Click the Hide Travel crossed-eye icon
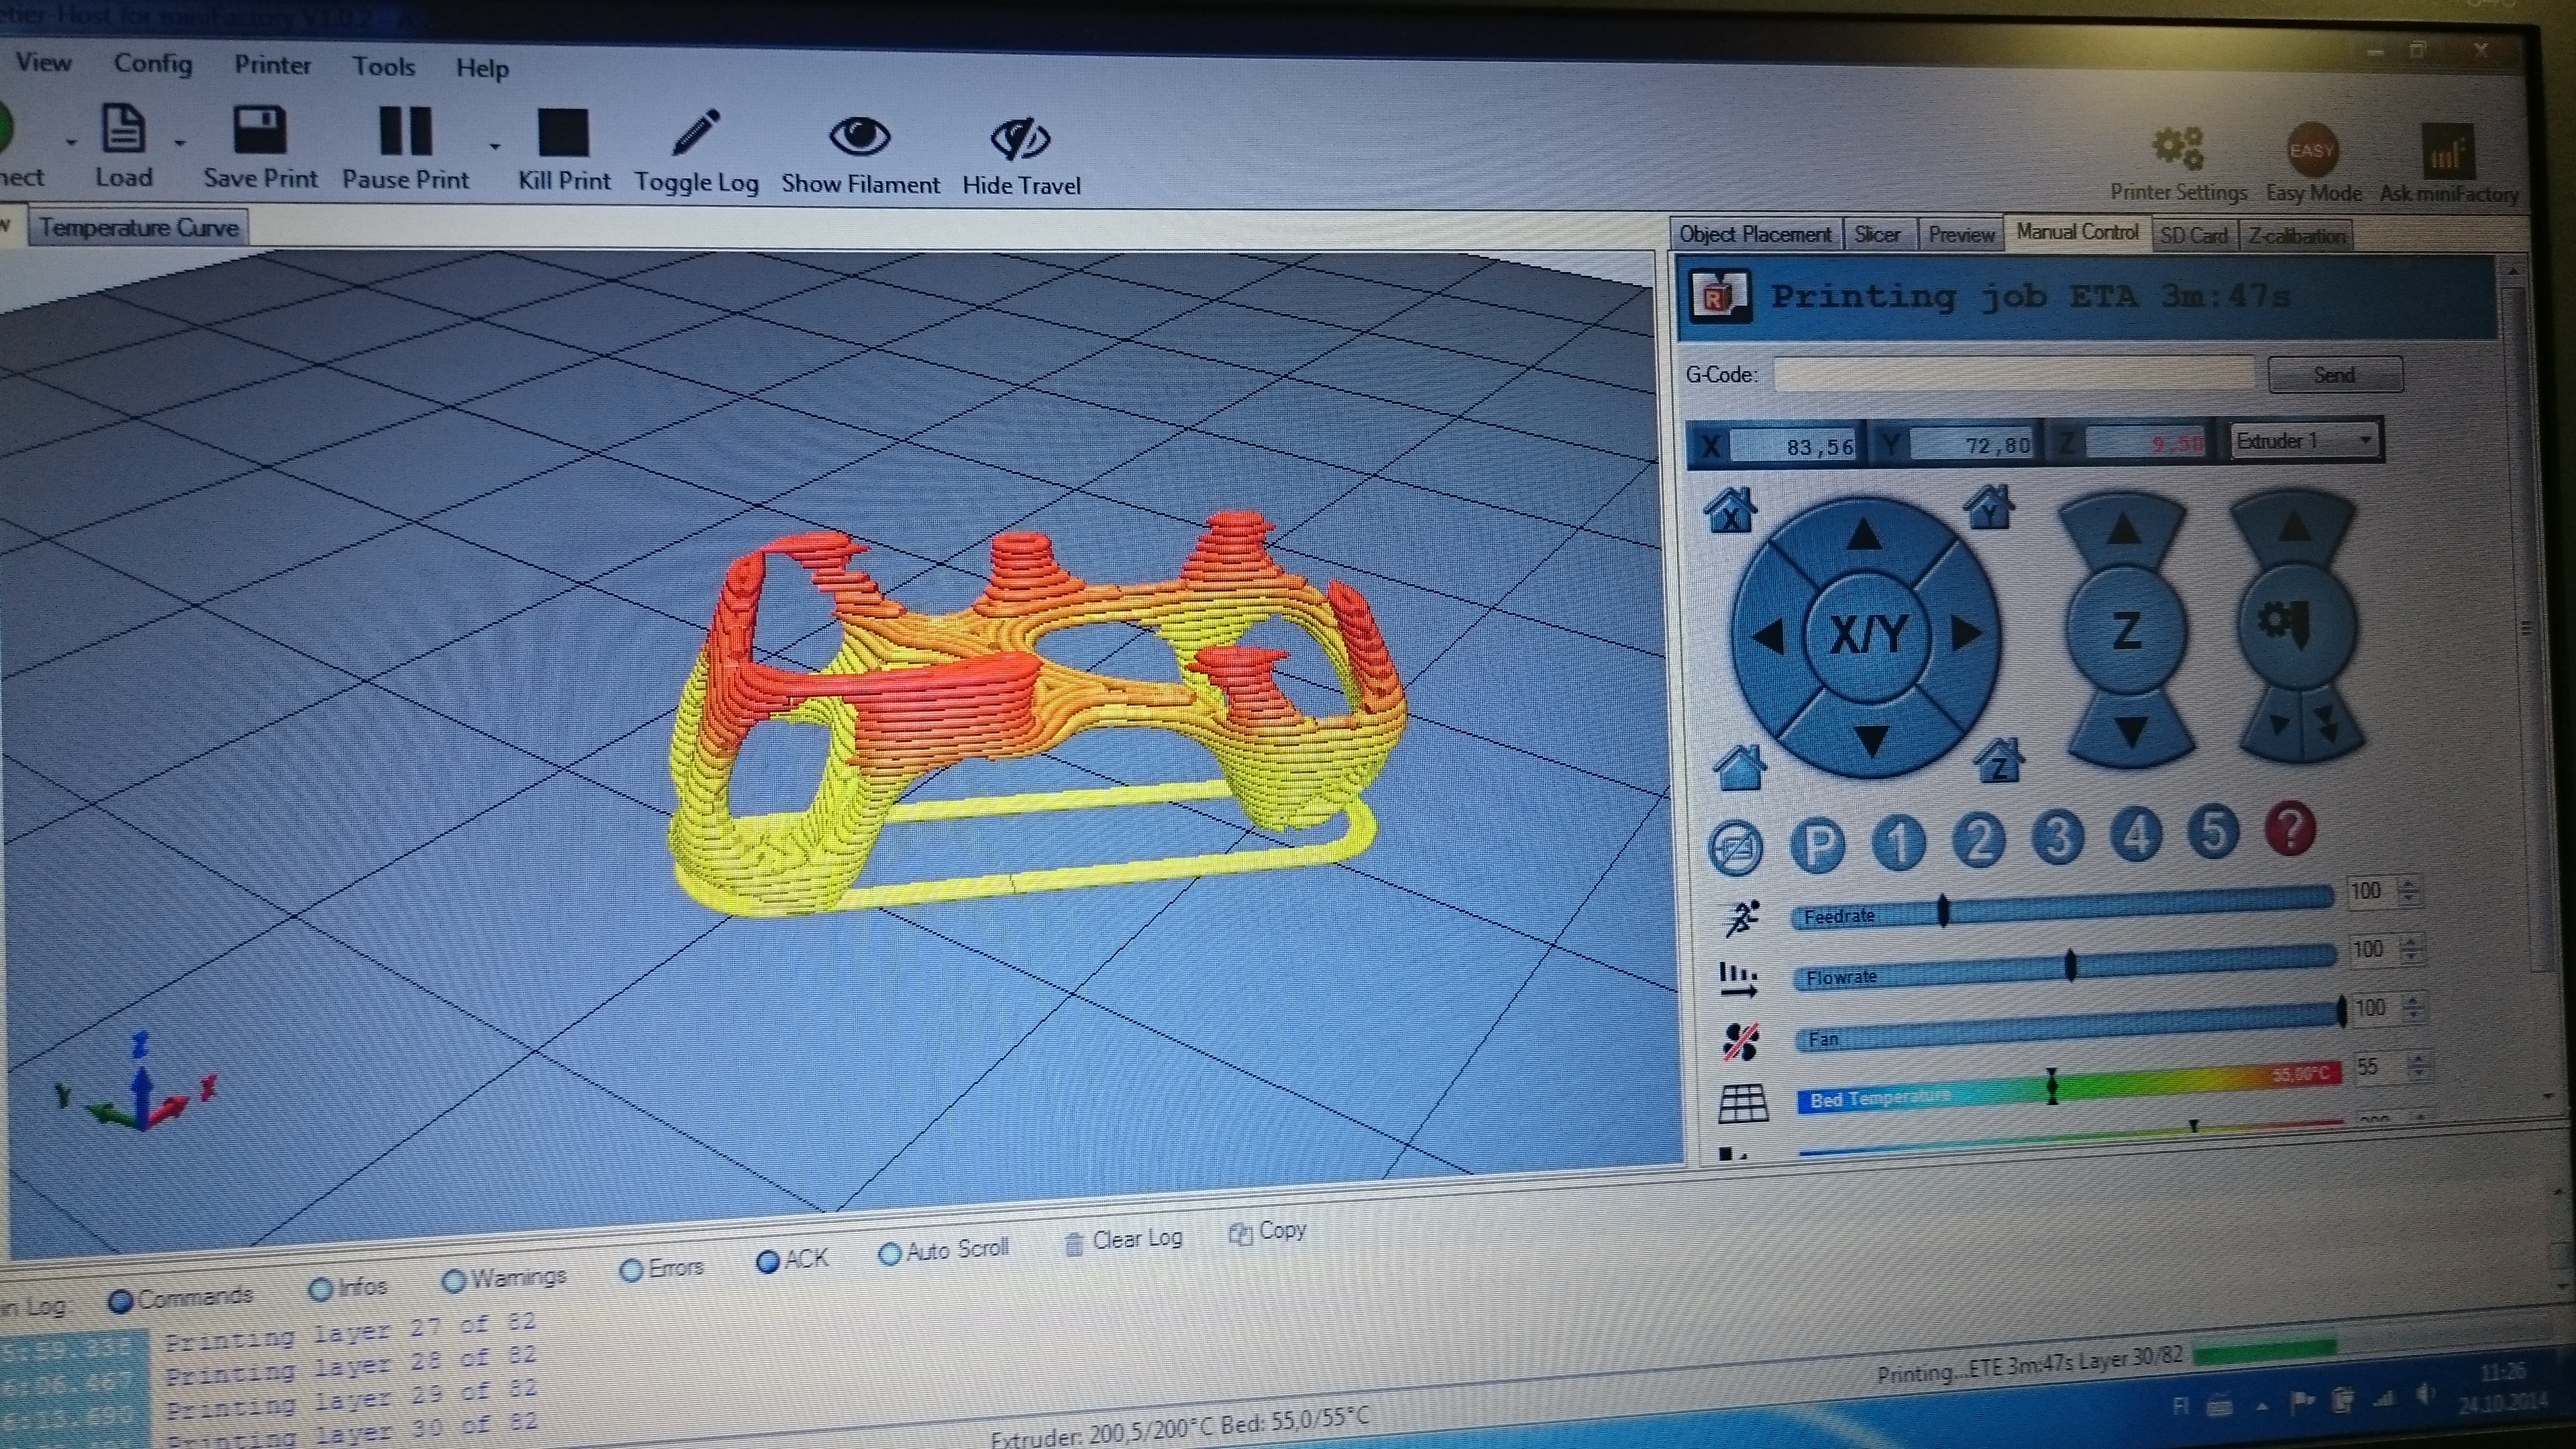The image size is (2576, 1449). pos(1019,139)
